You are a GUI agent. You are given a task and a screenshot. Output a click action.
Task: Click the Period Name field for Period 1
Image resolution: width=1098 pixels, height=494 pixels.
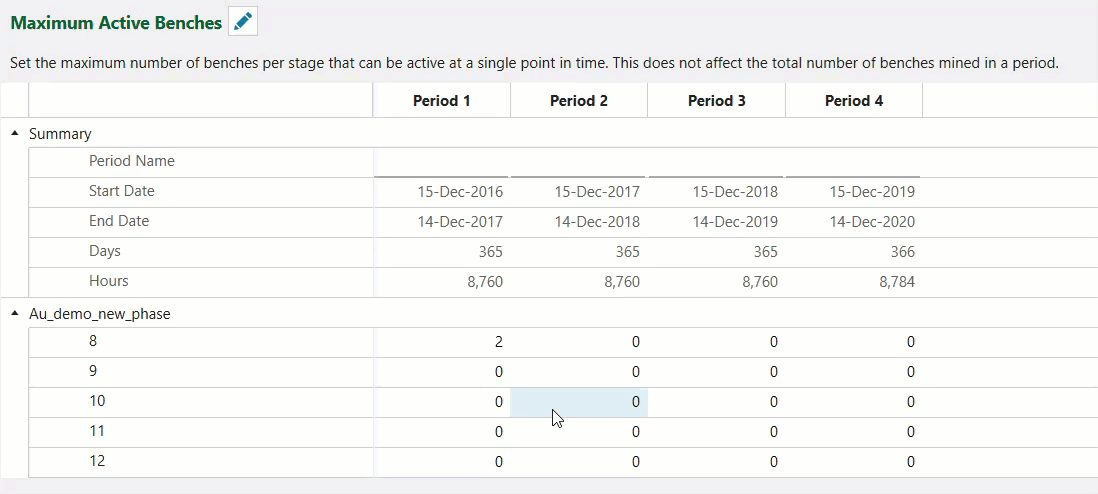click(442, 162)
